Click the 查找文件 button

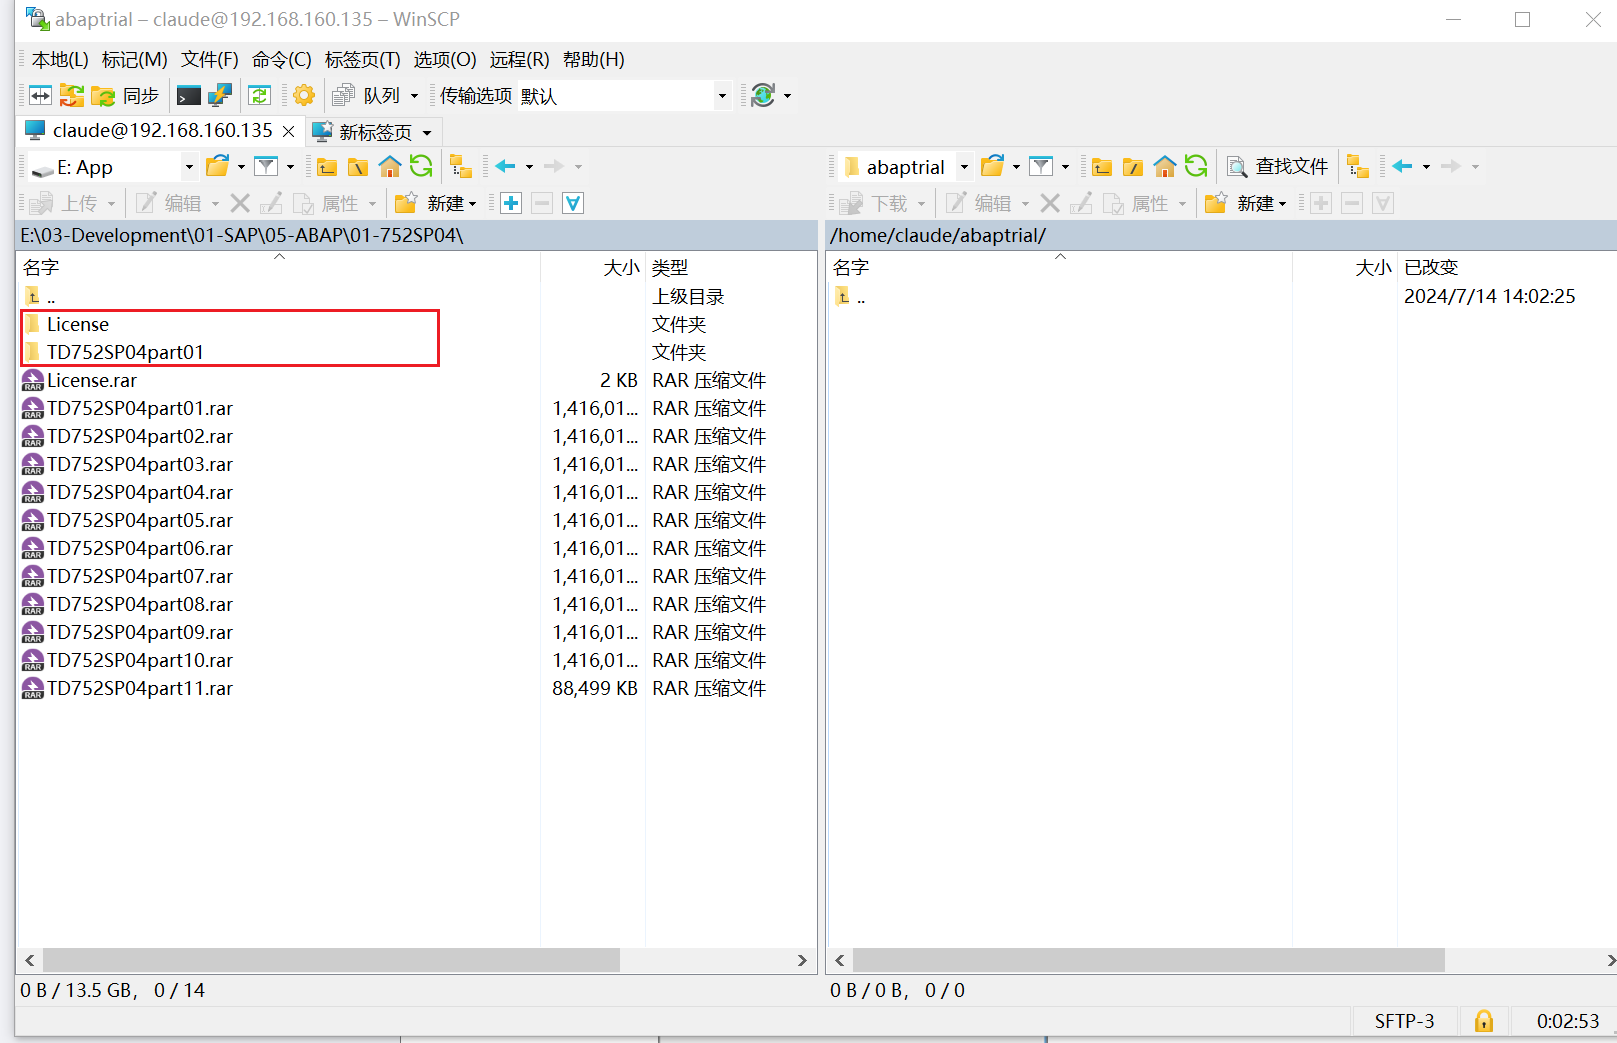pos(1278,167)
